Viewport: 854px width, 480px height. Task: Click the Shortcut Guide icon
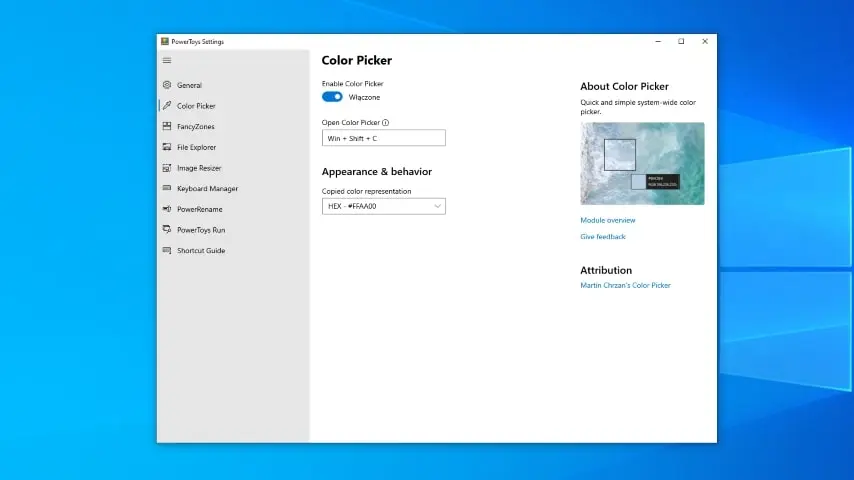[167, 251]
